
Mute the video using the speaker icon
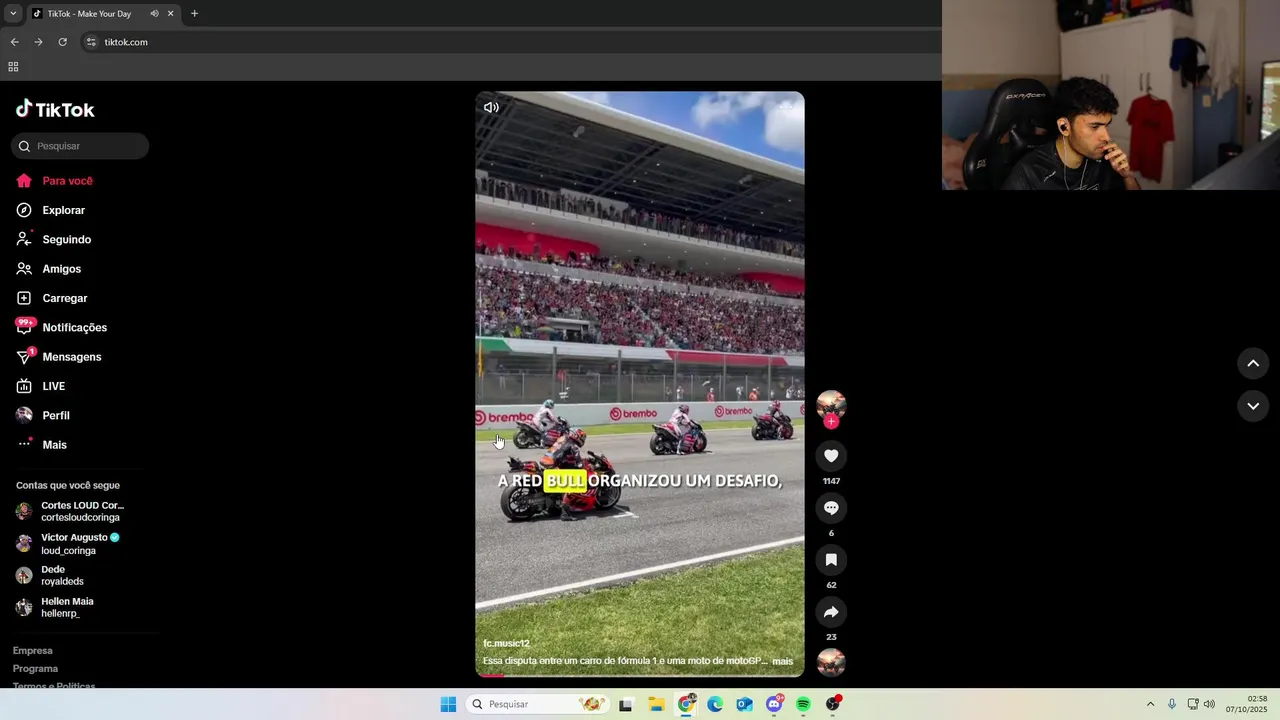[491, 107]
